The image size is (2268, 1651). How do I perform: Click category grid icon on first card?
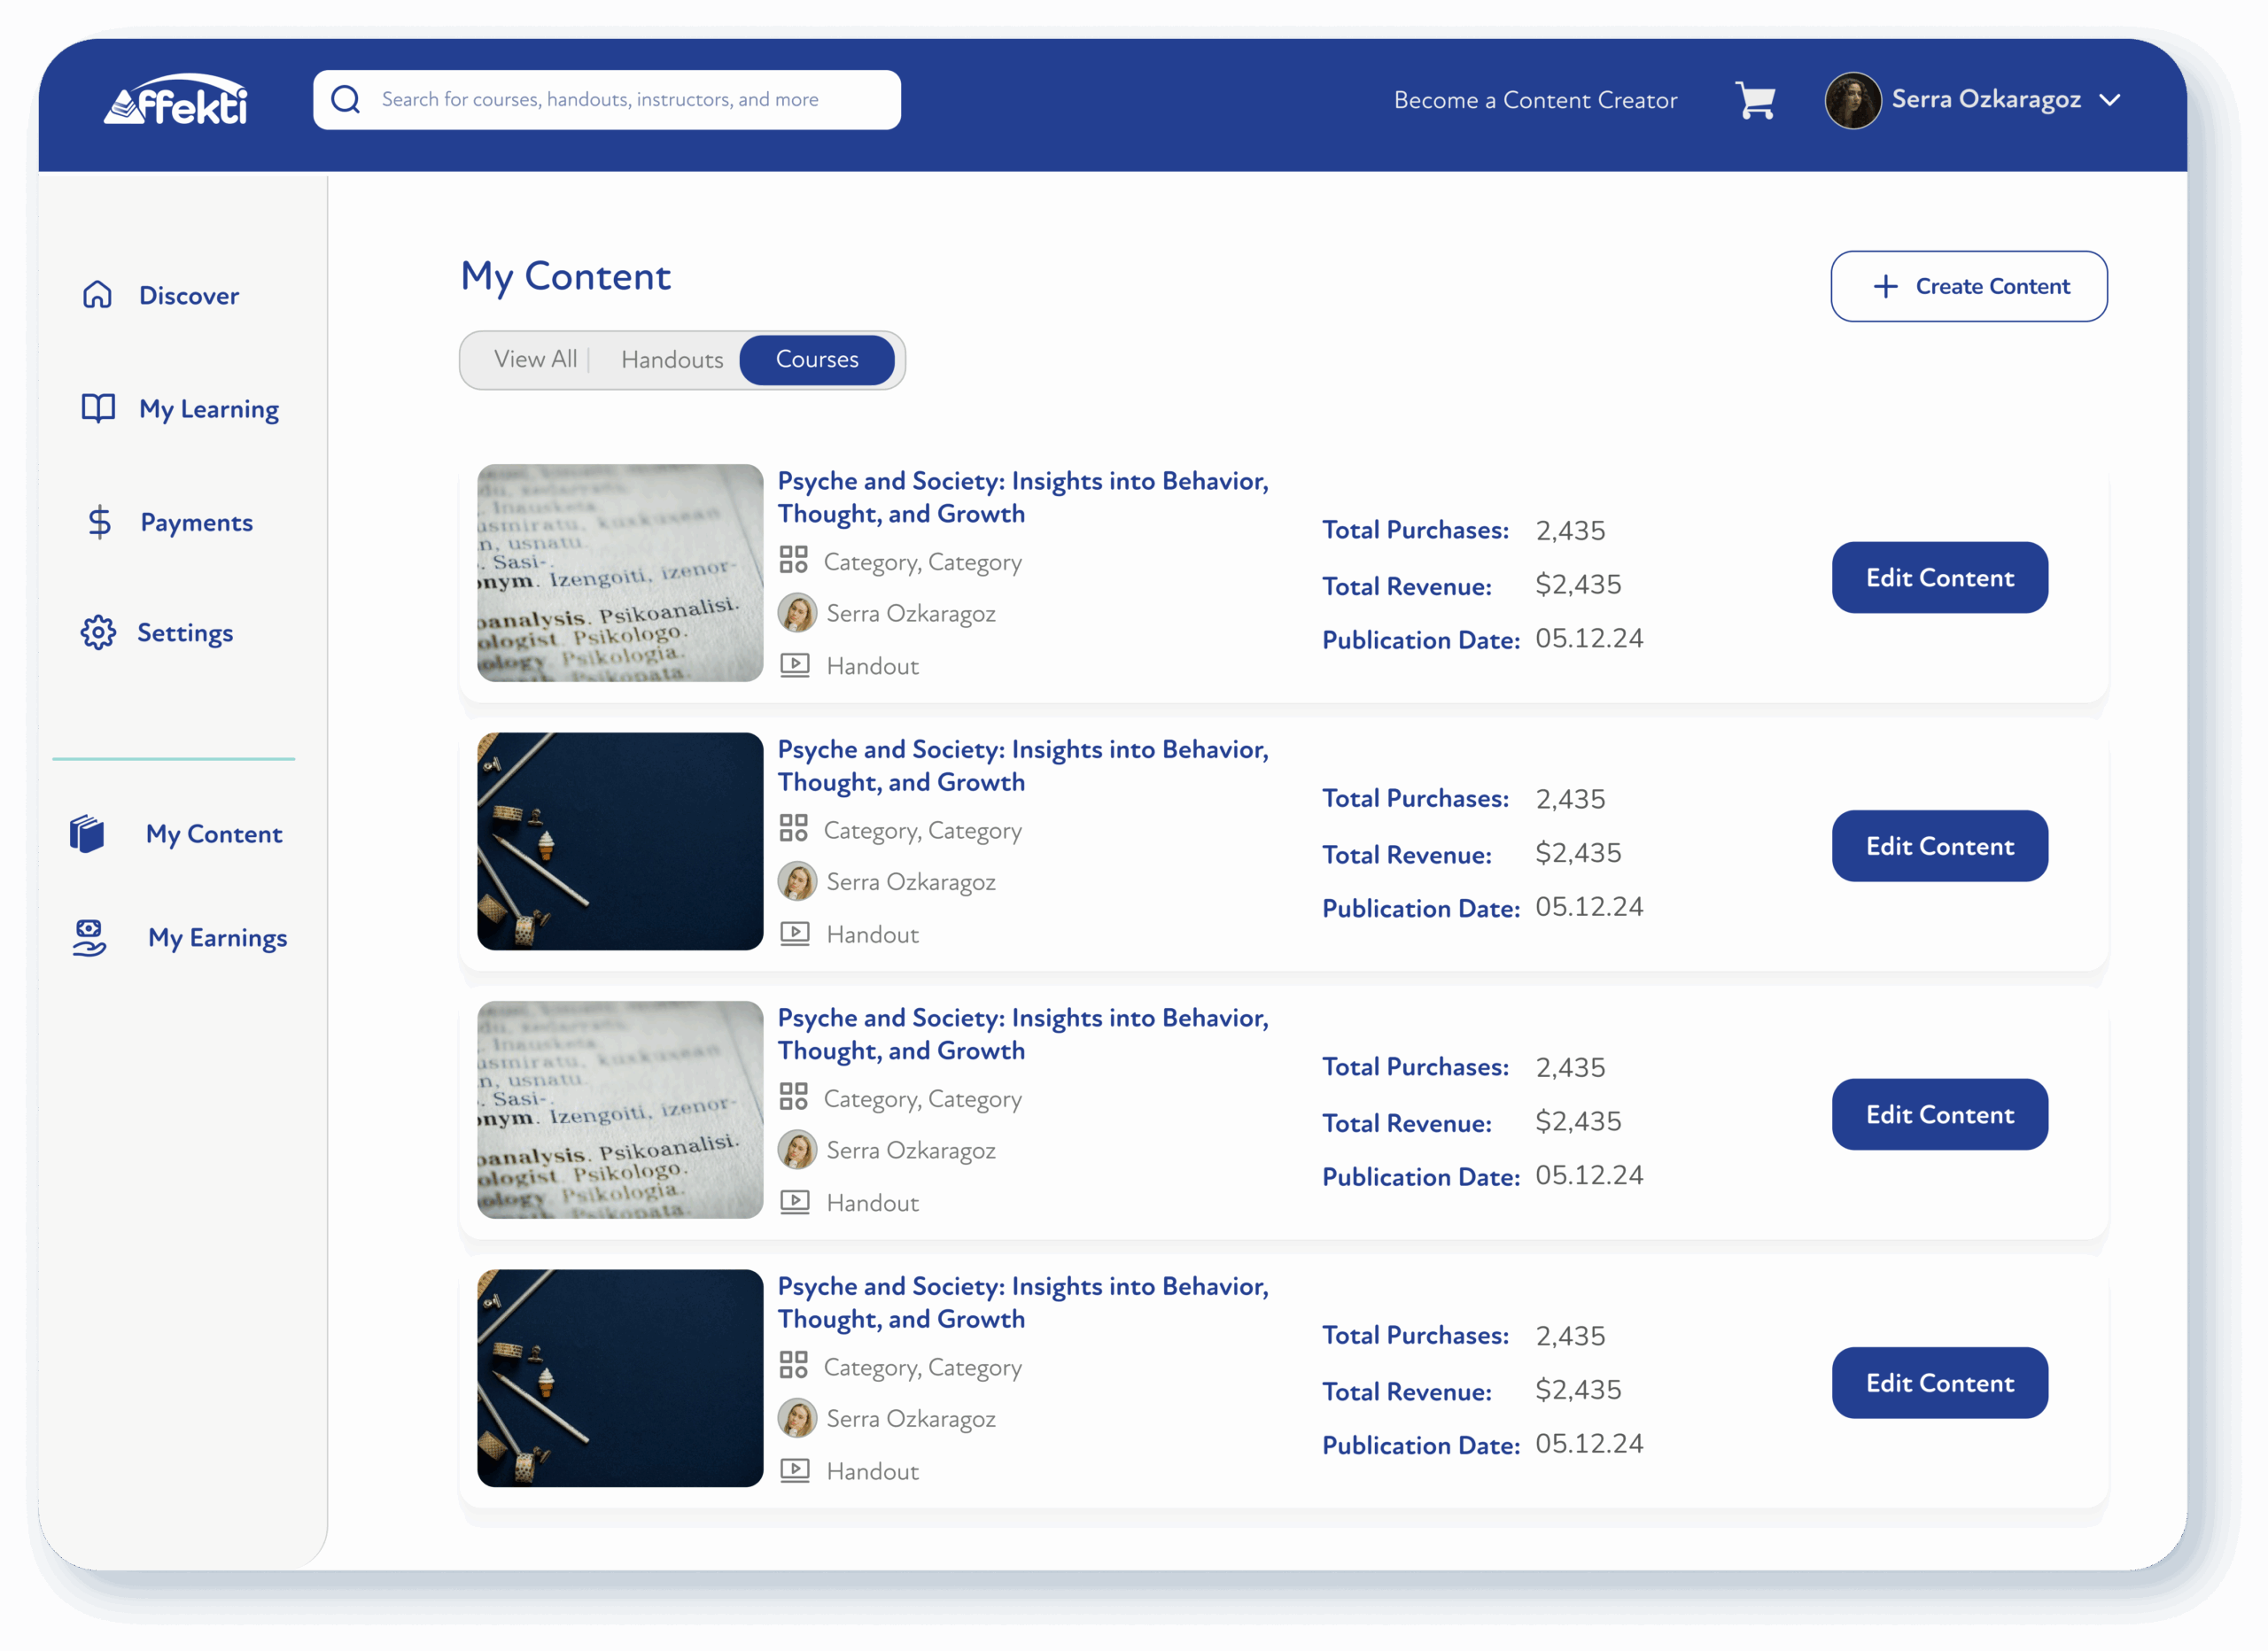(x=794, y=559)
